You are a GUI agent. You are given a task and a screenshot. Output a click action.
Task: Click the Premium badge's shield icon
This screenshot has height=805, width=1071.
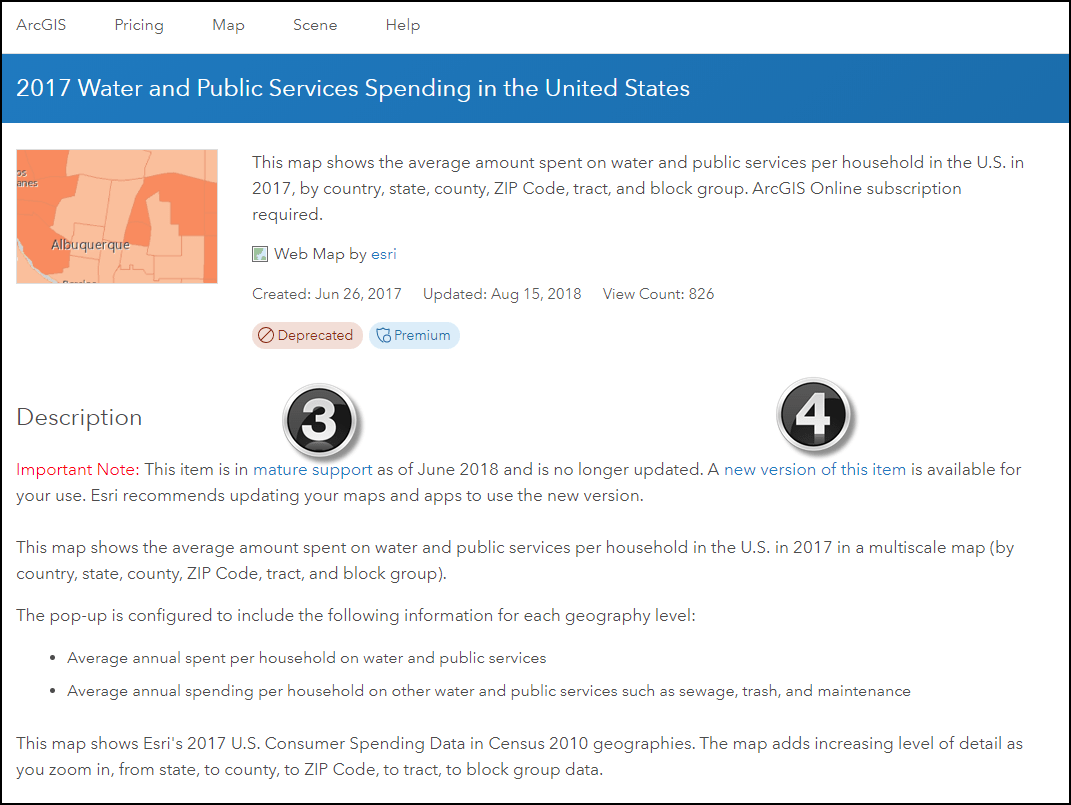tap(382, 336)
